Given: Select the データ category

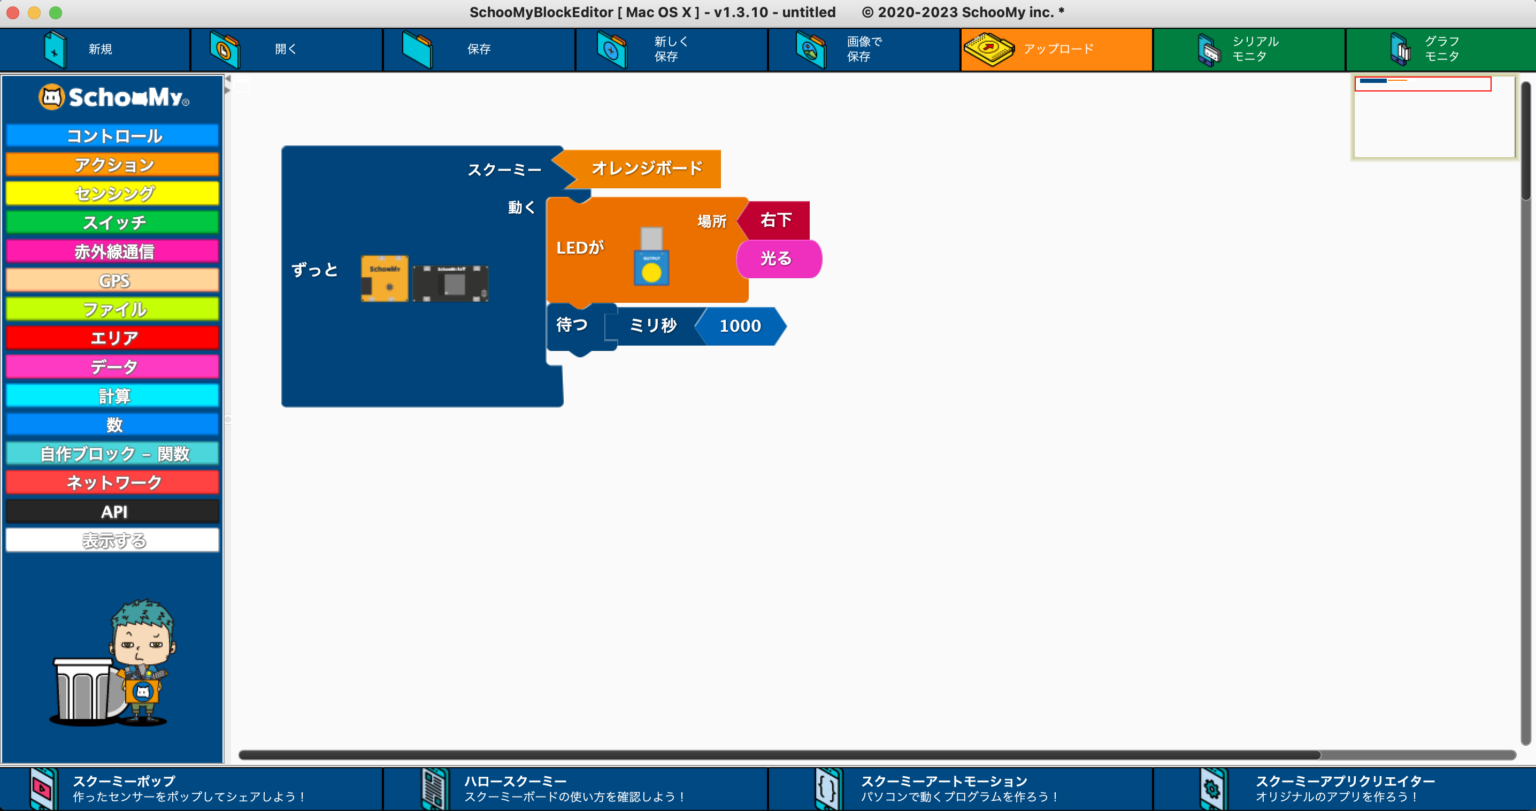Looking at the screenshot, I should pos(112,368).
